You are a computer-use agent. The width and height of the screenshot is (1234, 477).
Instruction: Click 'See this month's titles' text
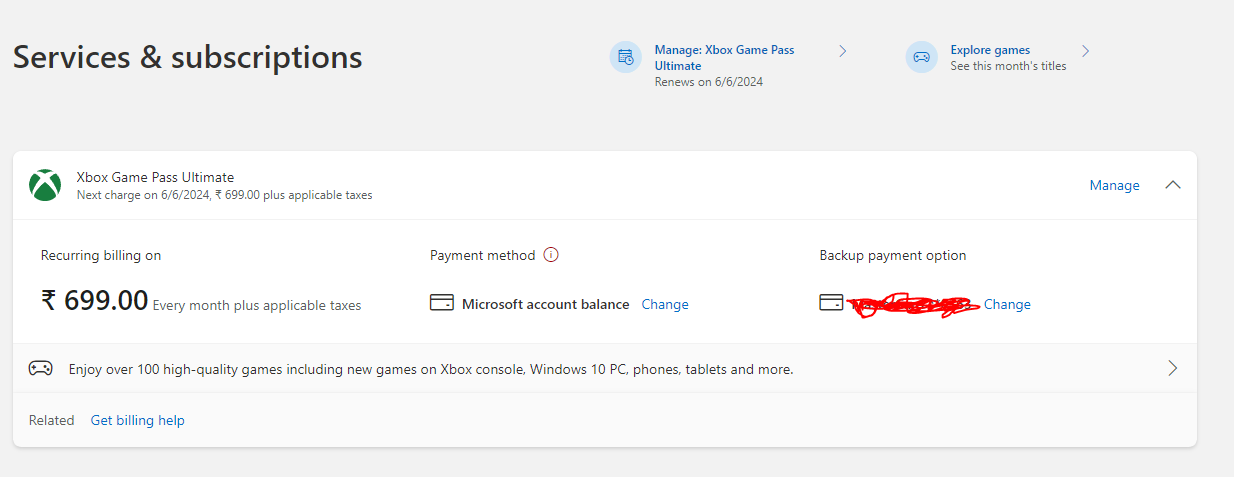point(1008,66)
